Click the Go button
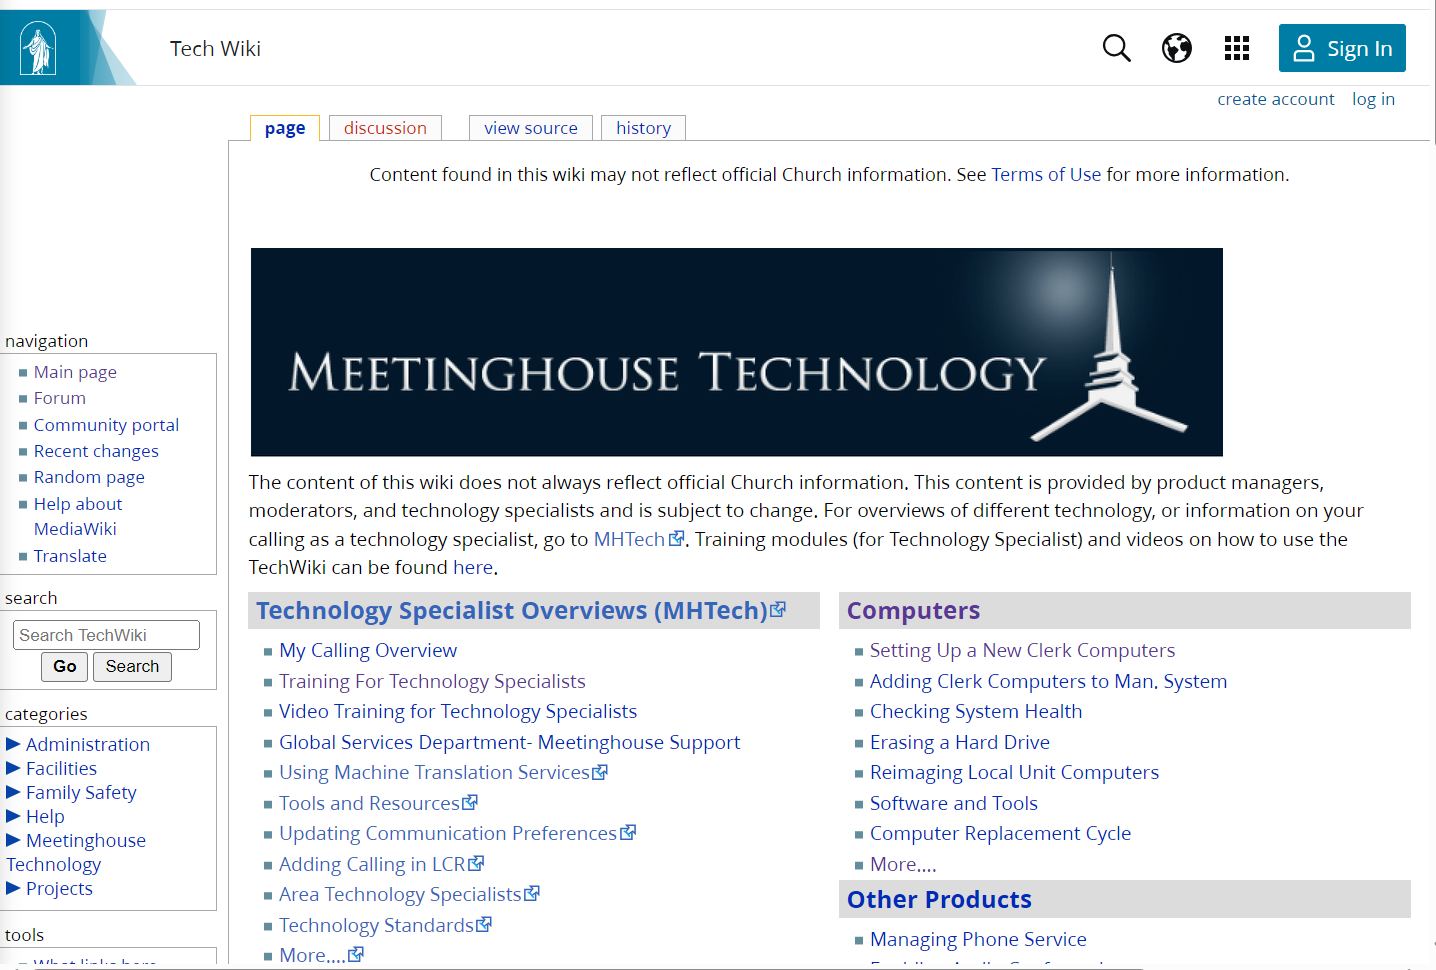 [x=65, y=666]
